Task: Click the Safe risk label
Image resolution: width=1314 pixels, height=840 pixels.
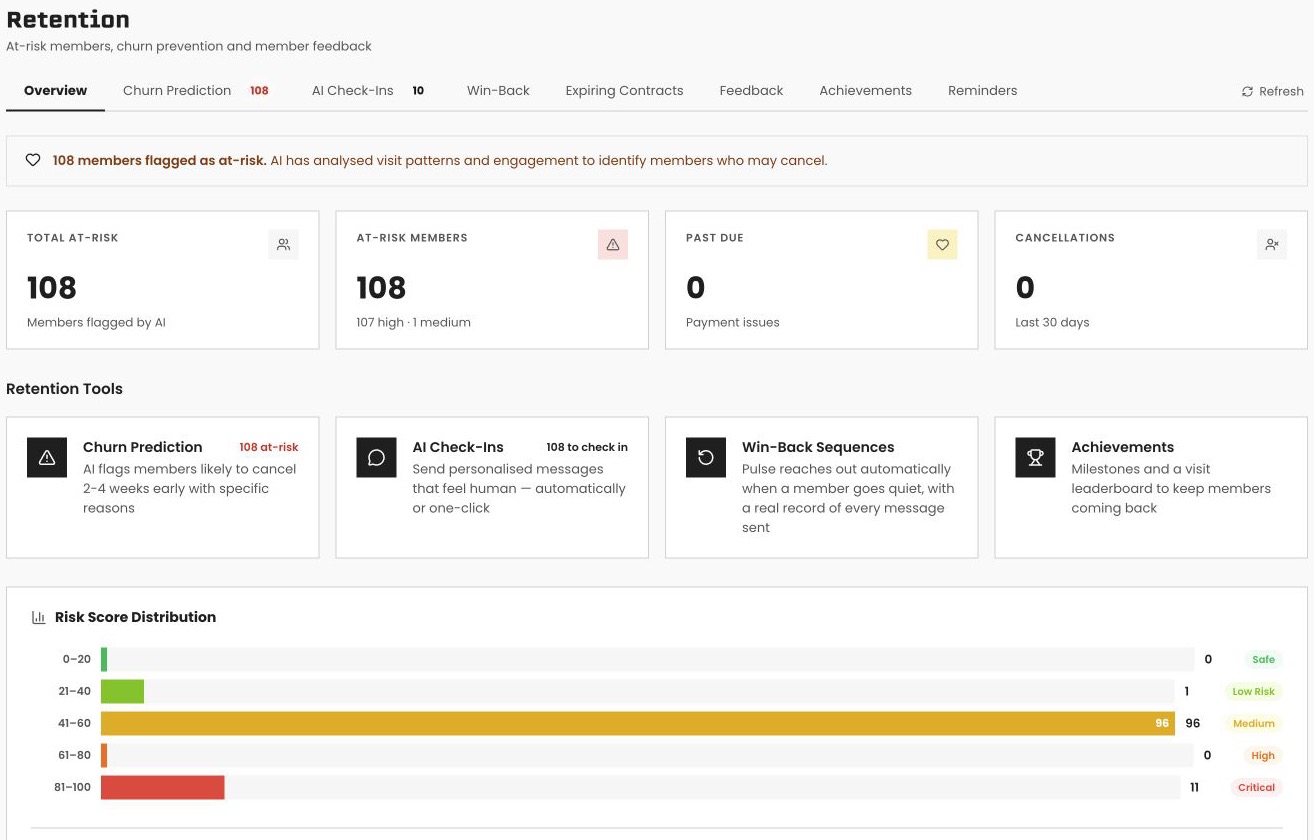Action: [1263, 659]
